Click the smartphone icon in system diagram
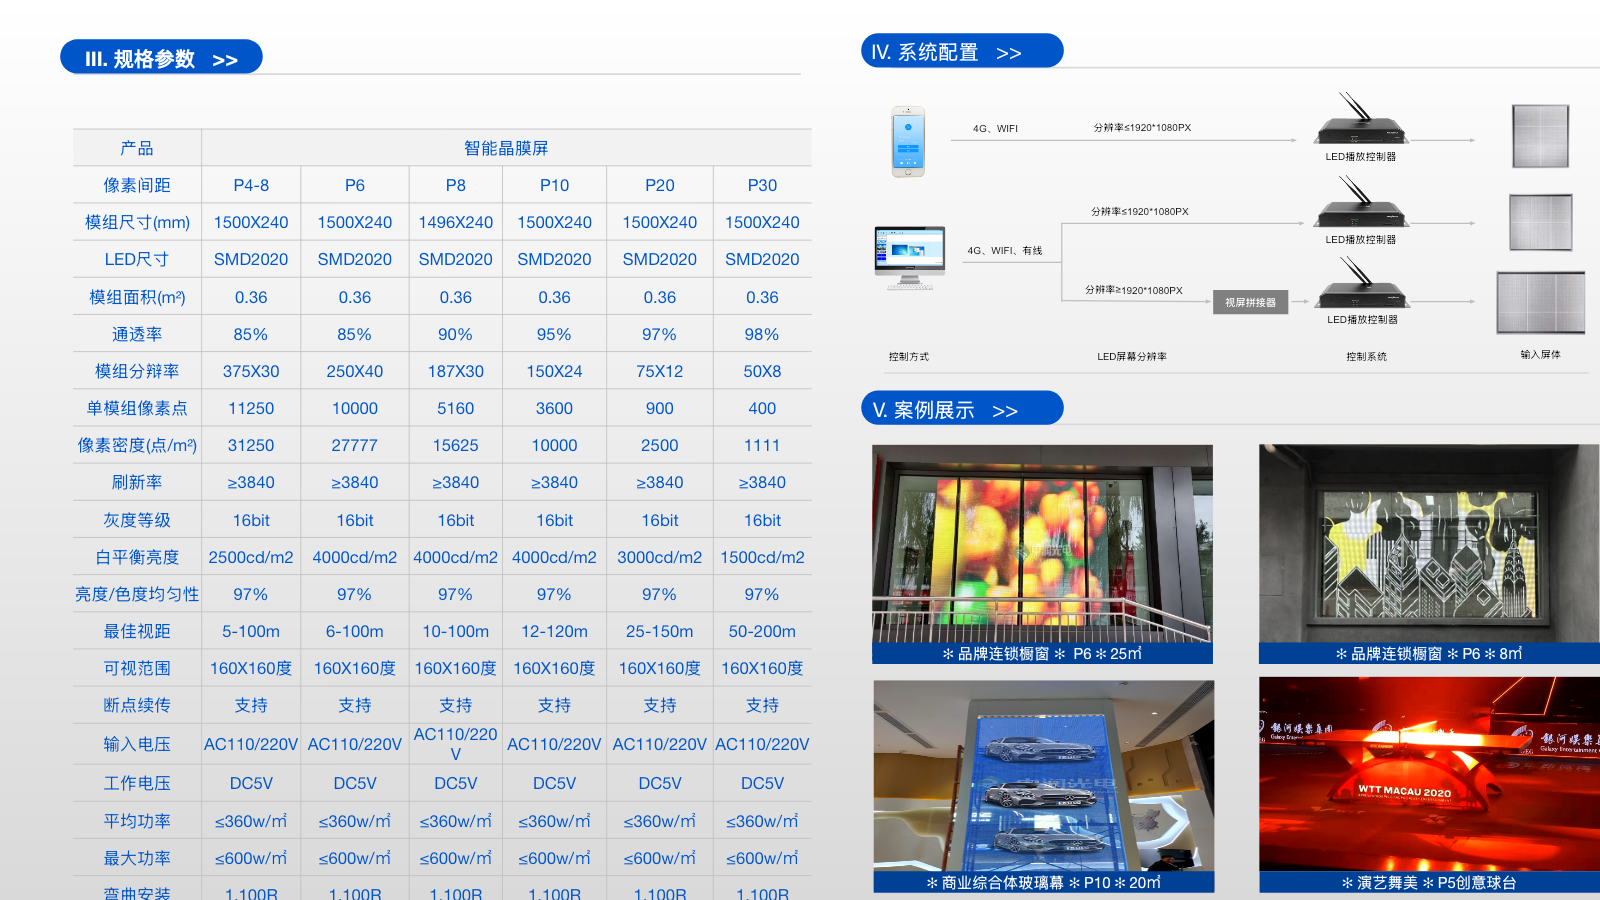 (908, 142)
